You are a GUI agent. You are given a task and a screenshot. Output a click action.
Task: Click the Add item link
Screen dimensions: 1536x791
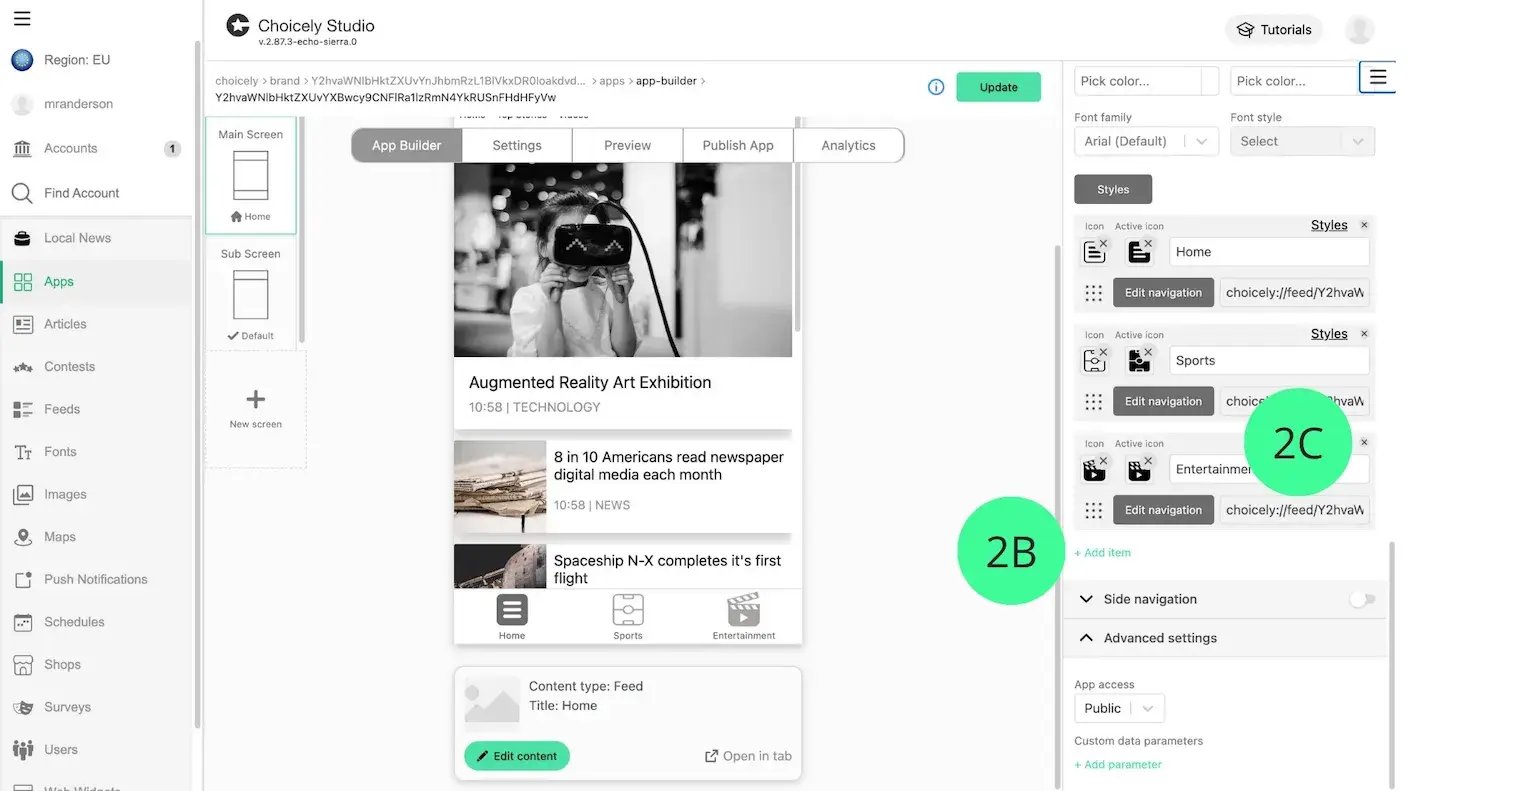(x=1102, y=553)
